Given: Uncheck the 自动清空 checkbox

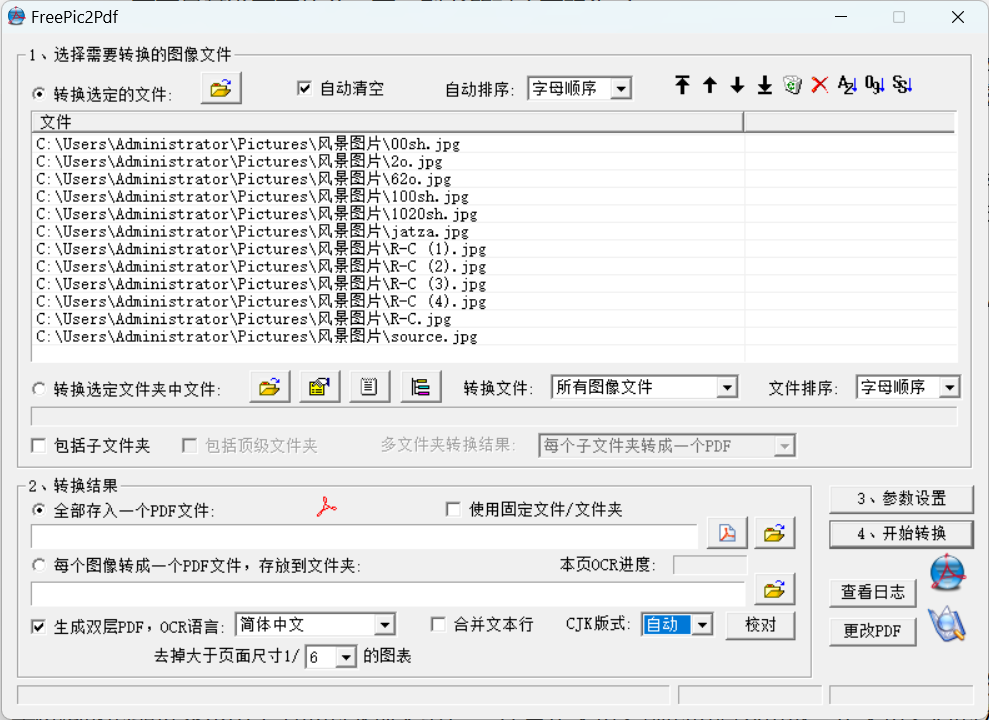Looking at the screenshot, I should point(305,88).
